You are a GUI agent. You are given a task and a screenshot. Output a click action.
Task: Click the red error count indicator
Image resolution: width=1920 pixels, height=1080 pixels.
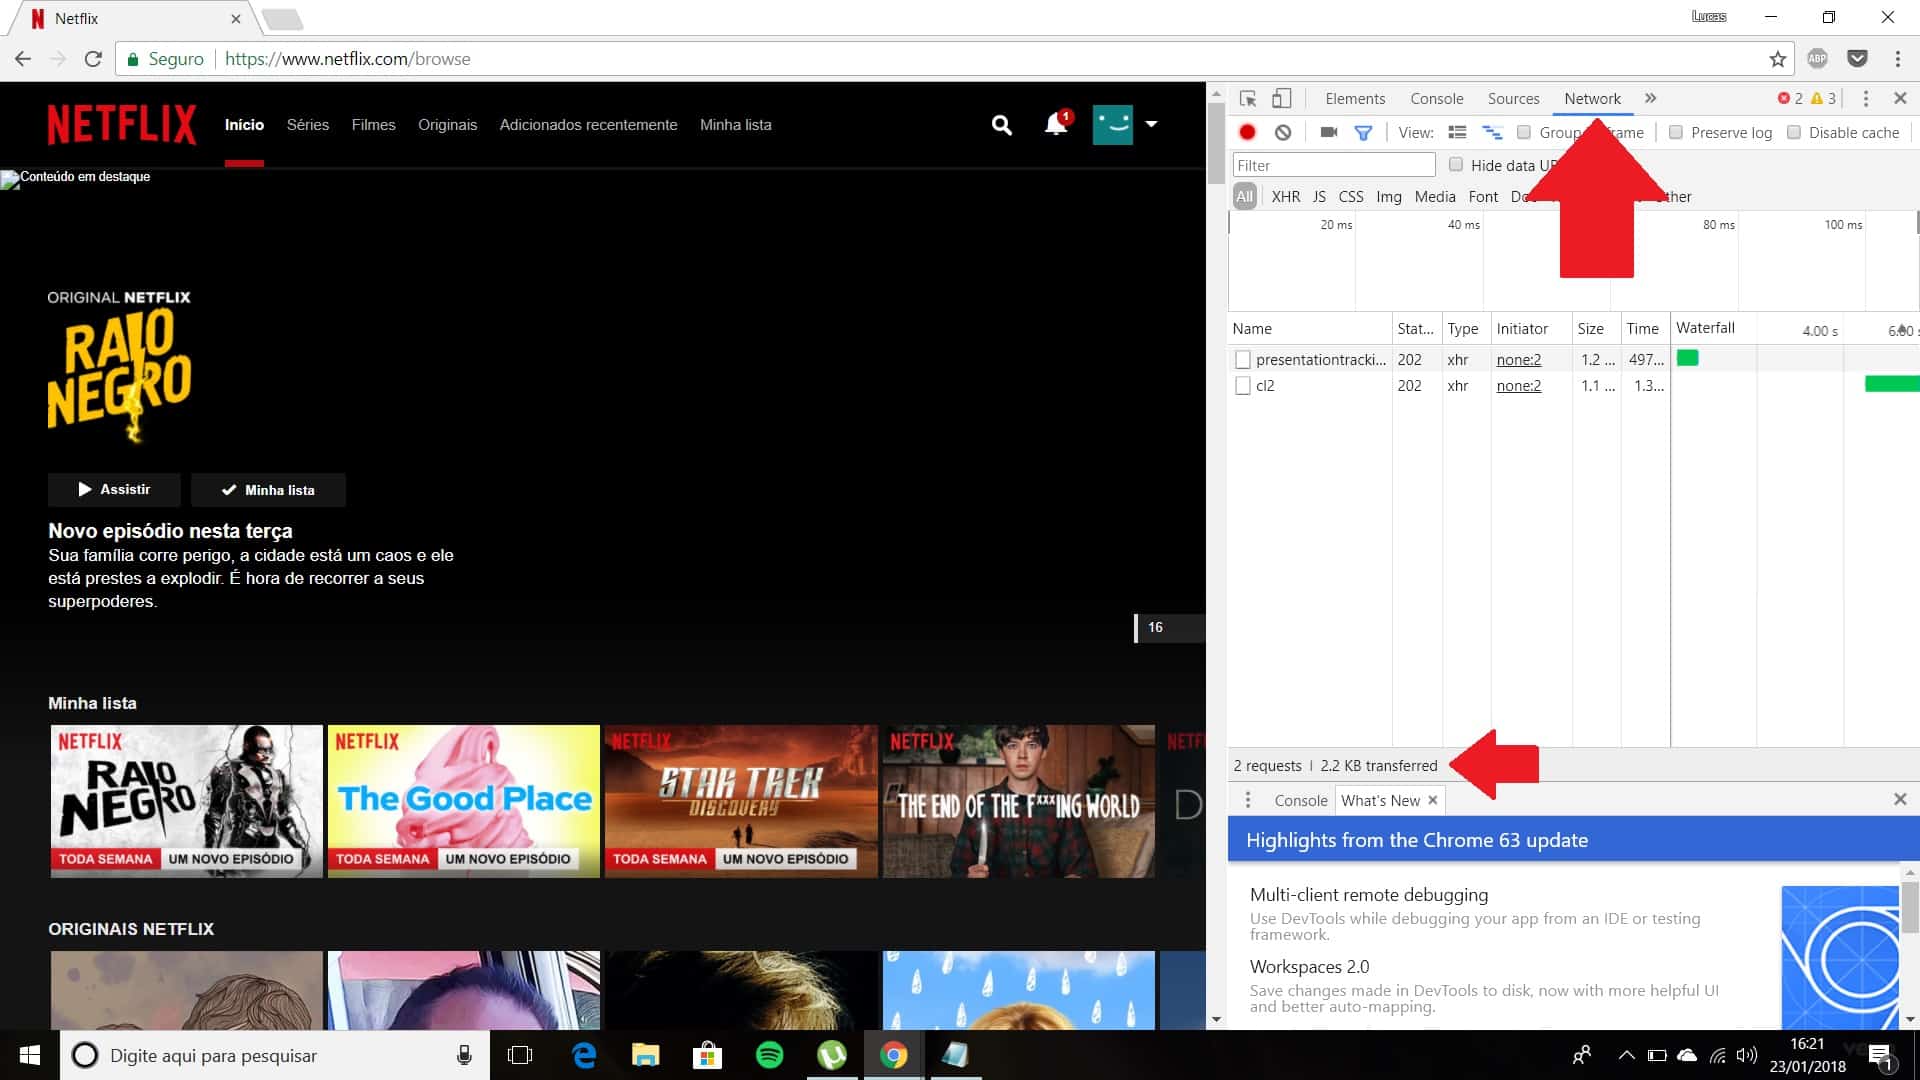tap(1790, 98)
